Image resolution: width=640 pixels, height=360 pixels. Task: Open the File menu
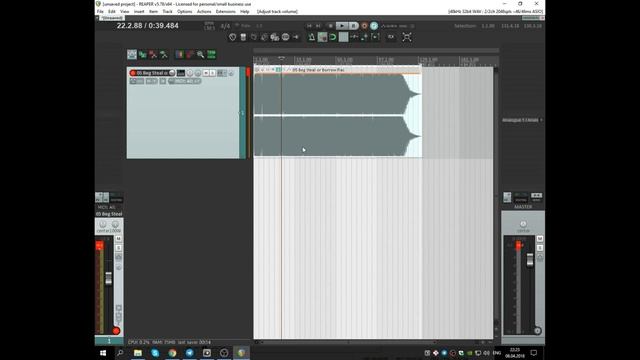[100, 11]
